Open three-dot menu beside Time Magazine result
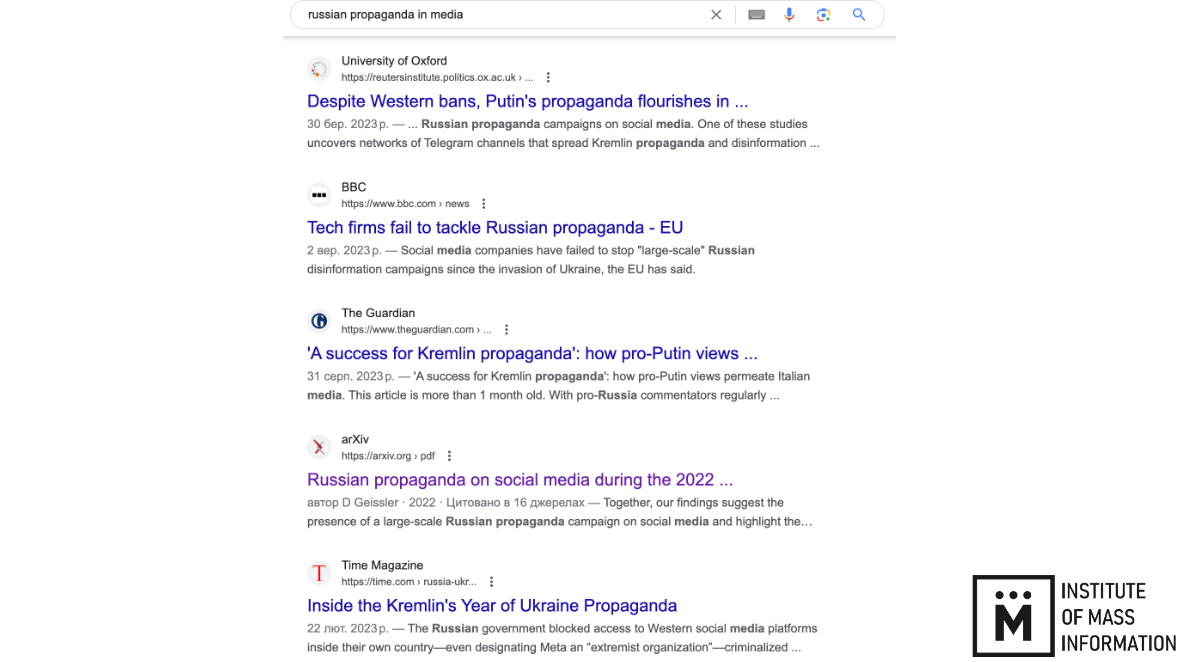This screenshot has width=1184, height=662. (492, 582)
